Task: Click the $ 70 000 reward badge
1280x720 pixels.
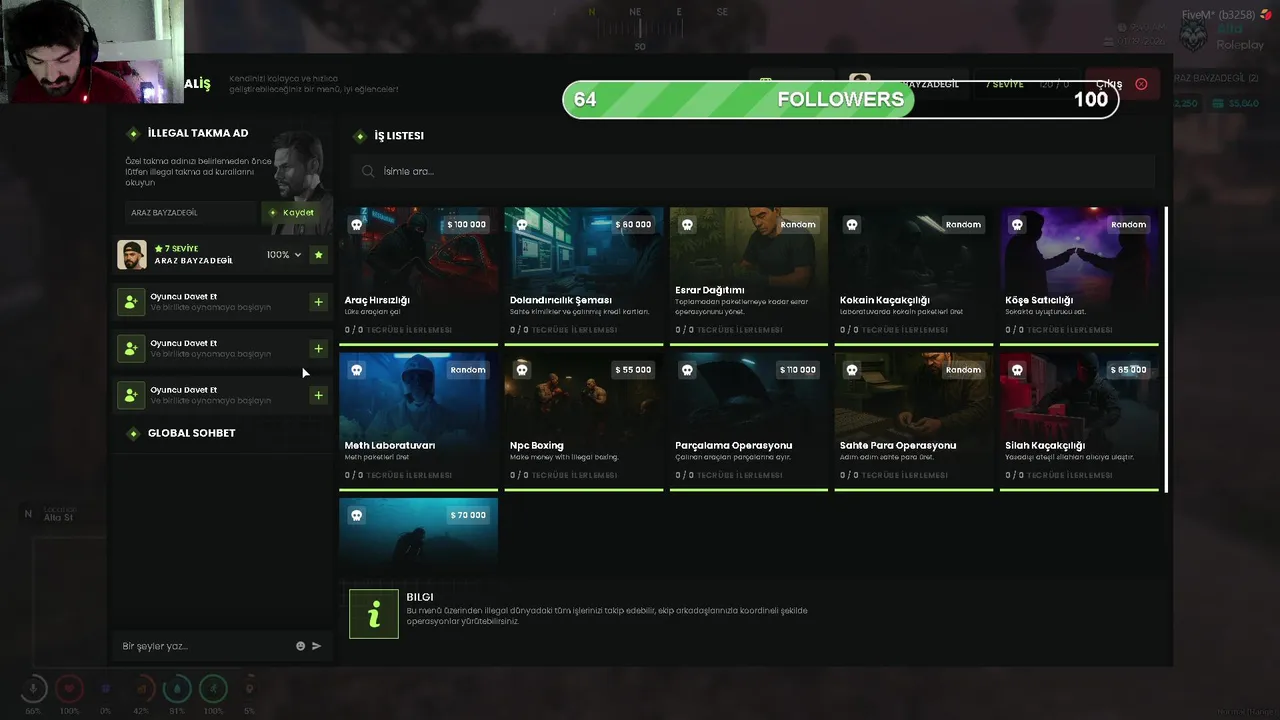Action: point(468,515)
